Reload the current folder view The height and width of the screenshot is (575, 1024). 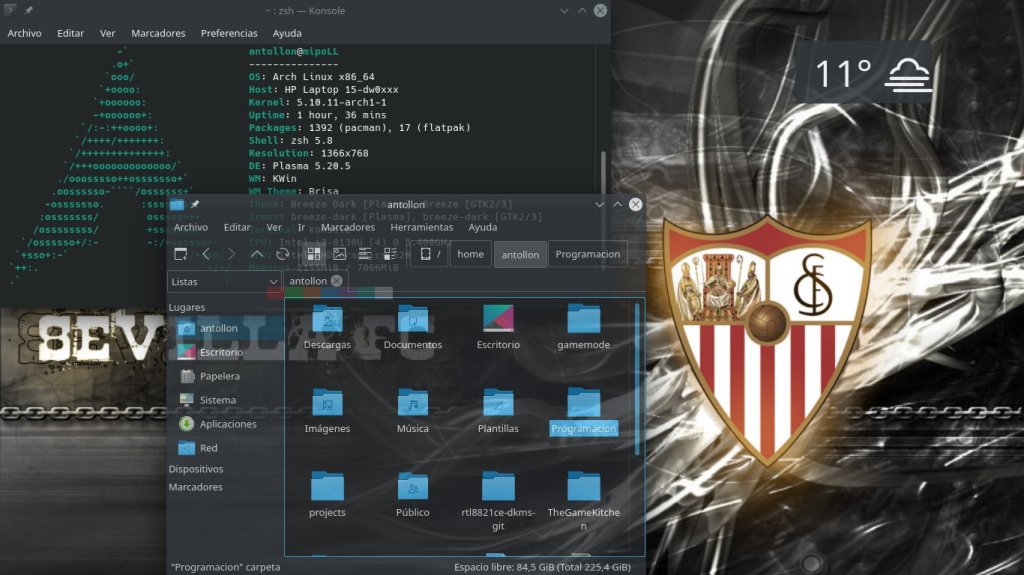[x=283, y=254]
